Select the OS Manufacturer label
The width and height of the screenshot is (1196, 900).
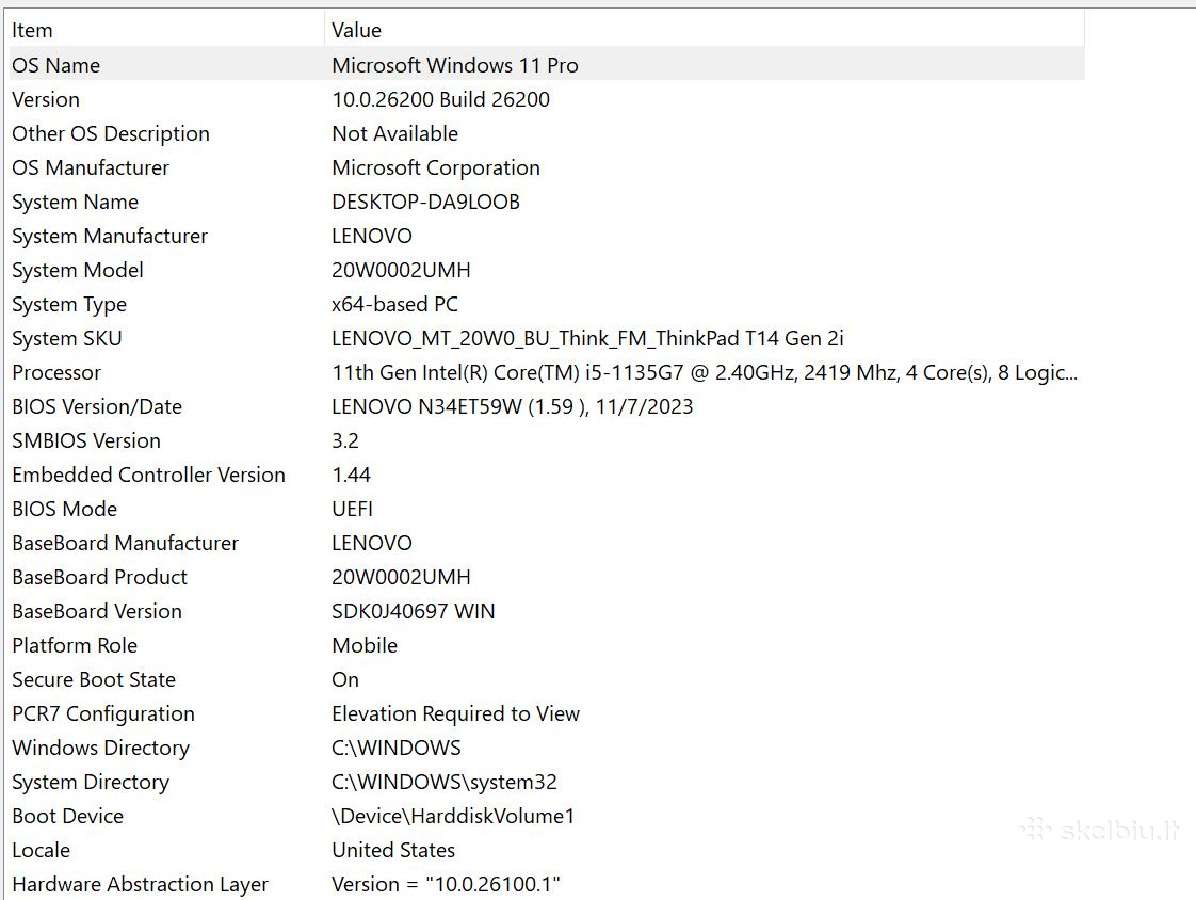pos(90,168)
